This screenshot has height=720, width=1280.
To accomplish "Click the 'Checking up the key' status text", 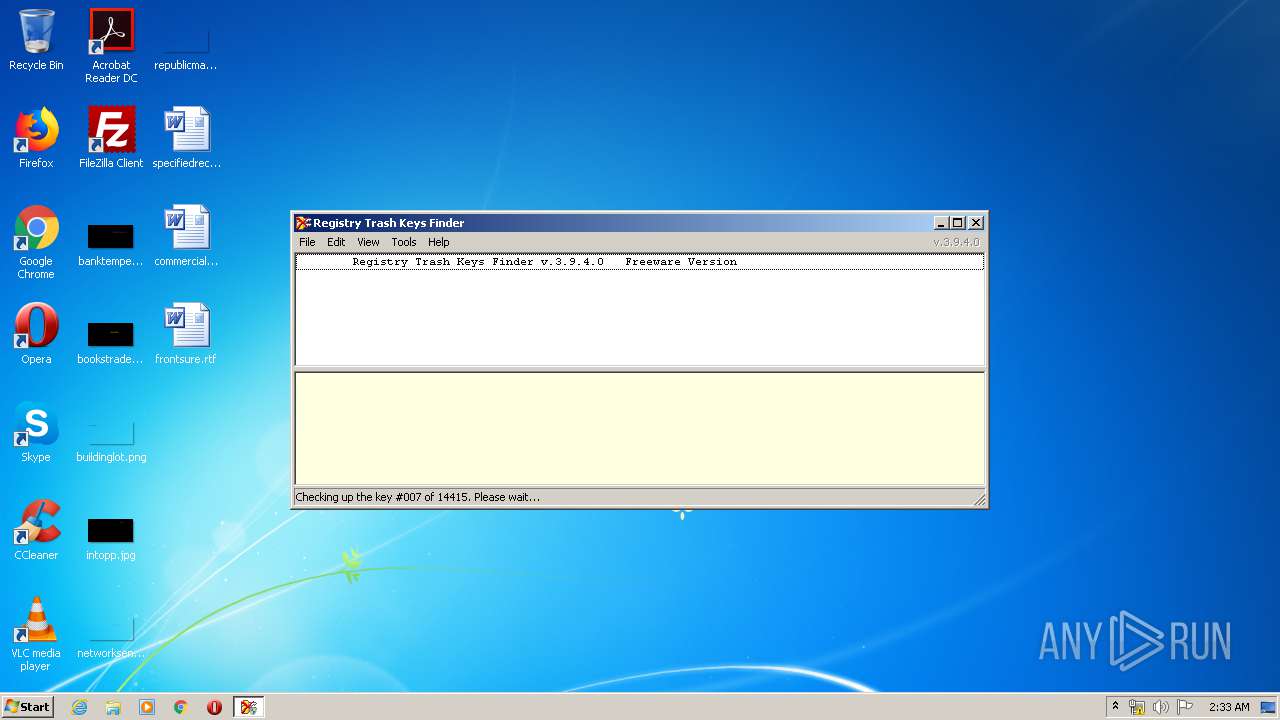I will tap(417, 497).
